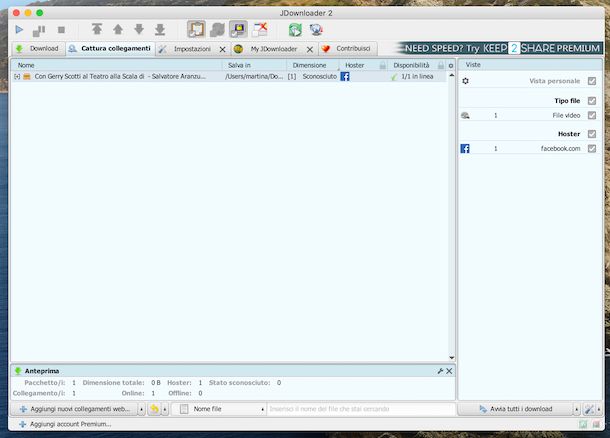Click the 1/1 in linea availability
610x438 pixels.
coord(417,77)
